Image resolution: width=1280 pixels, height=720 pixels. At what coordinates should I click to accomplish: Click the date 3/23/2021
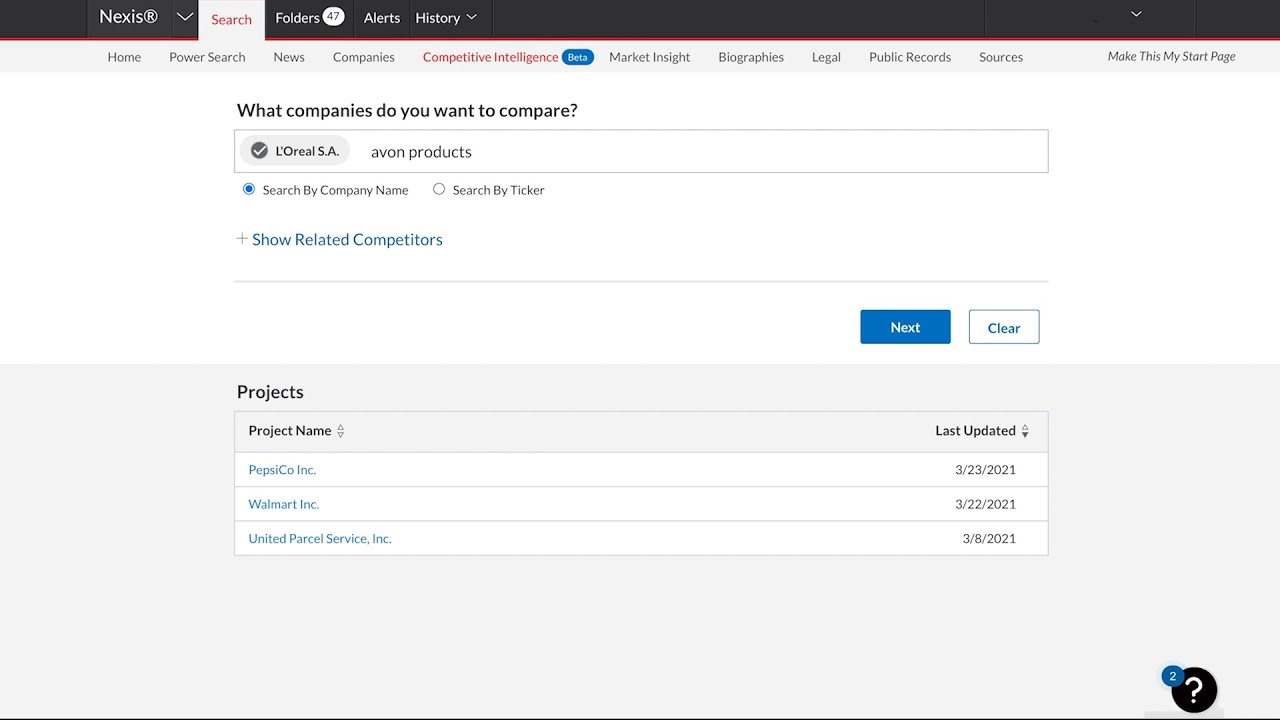pos(985,470)
